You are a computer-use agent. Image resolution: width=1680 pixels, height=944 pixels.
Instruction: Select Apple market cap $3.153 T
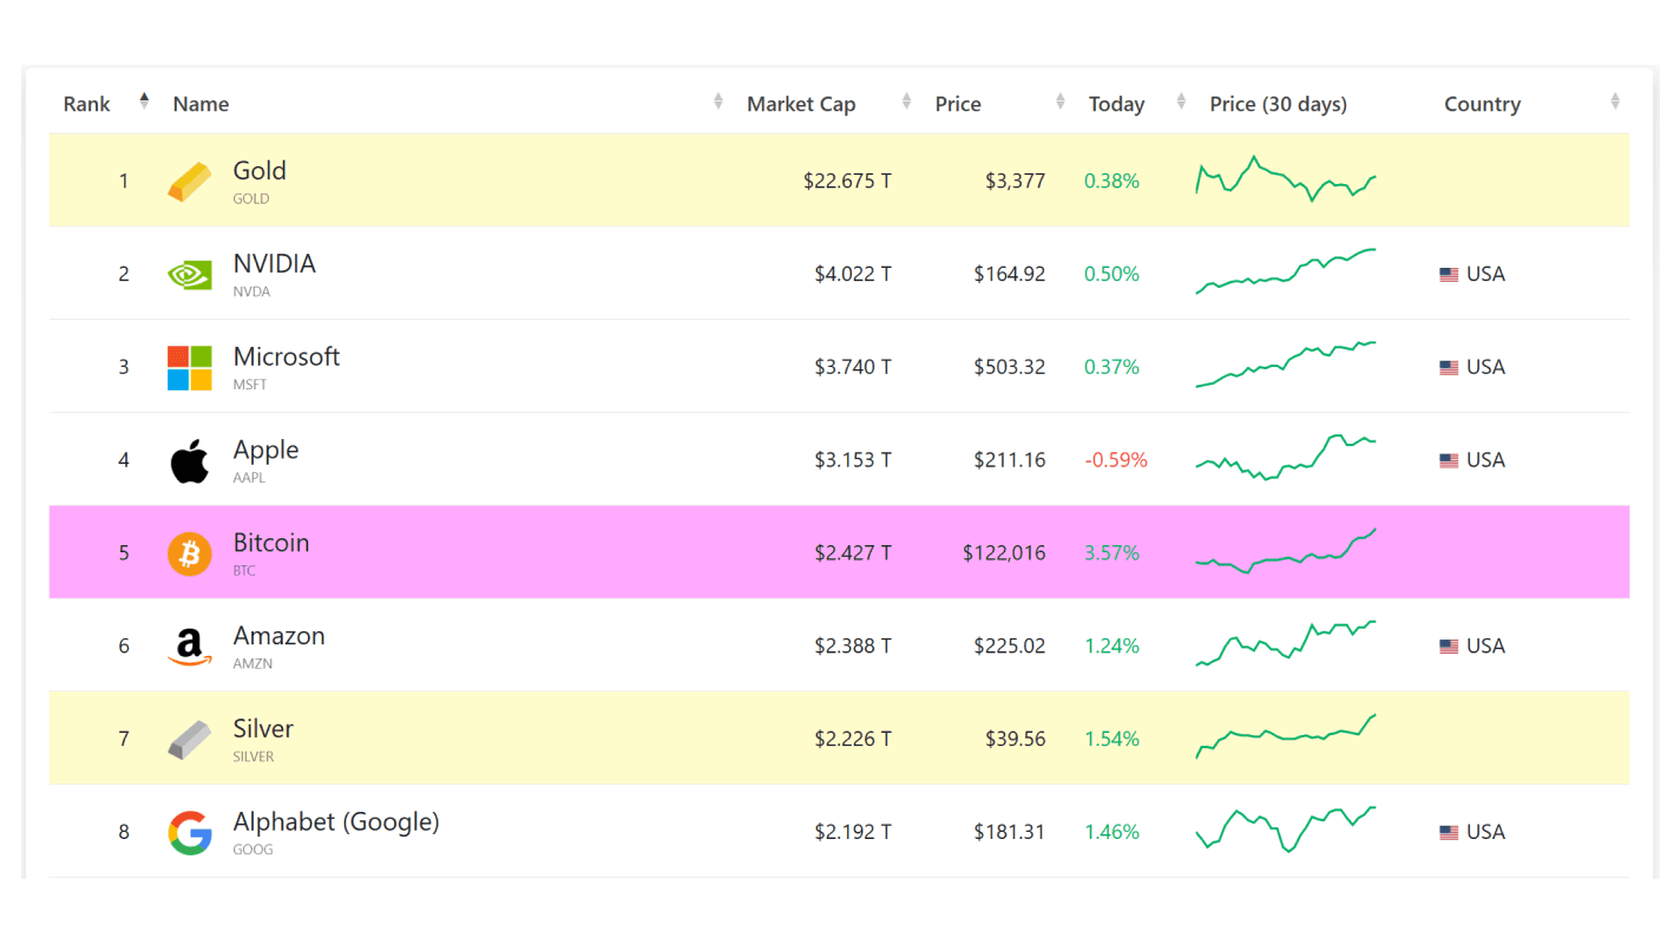[853, 460]
